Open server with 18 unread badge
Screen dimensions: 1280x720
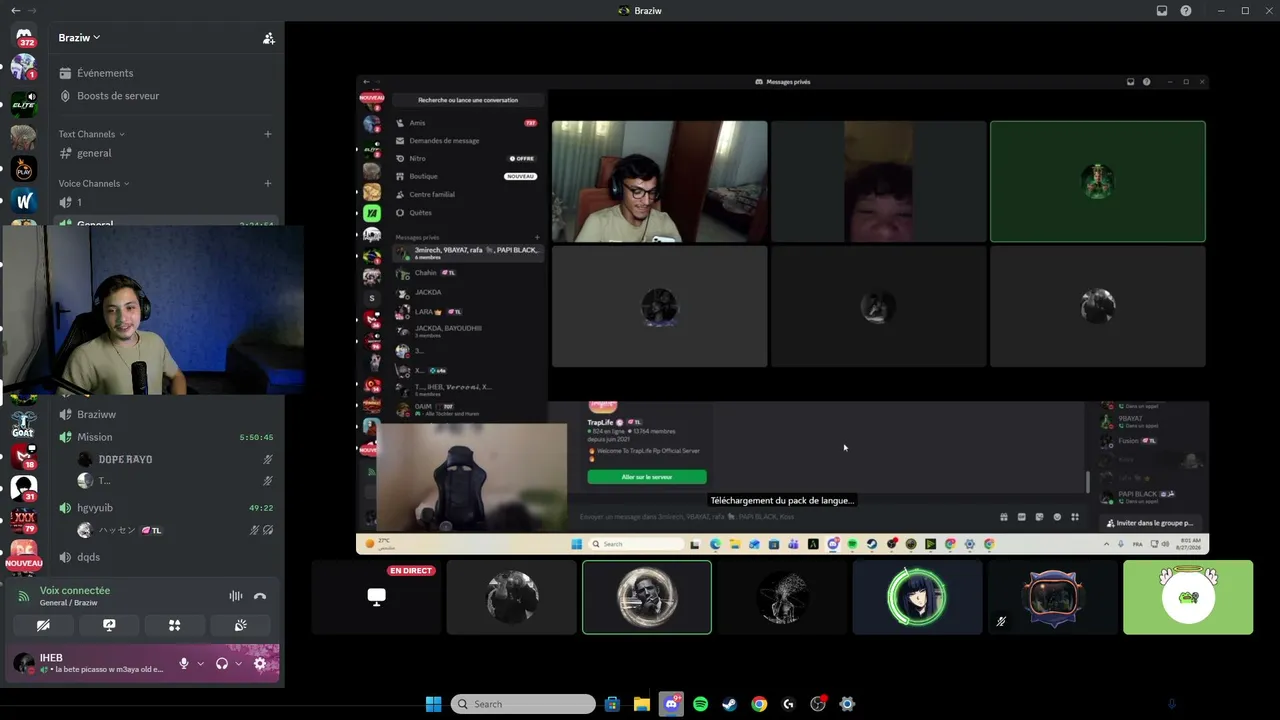(x=23, y=457)
